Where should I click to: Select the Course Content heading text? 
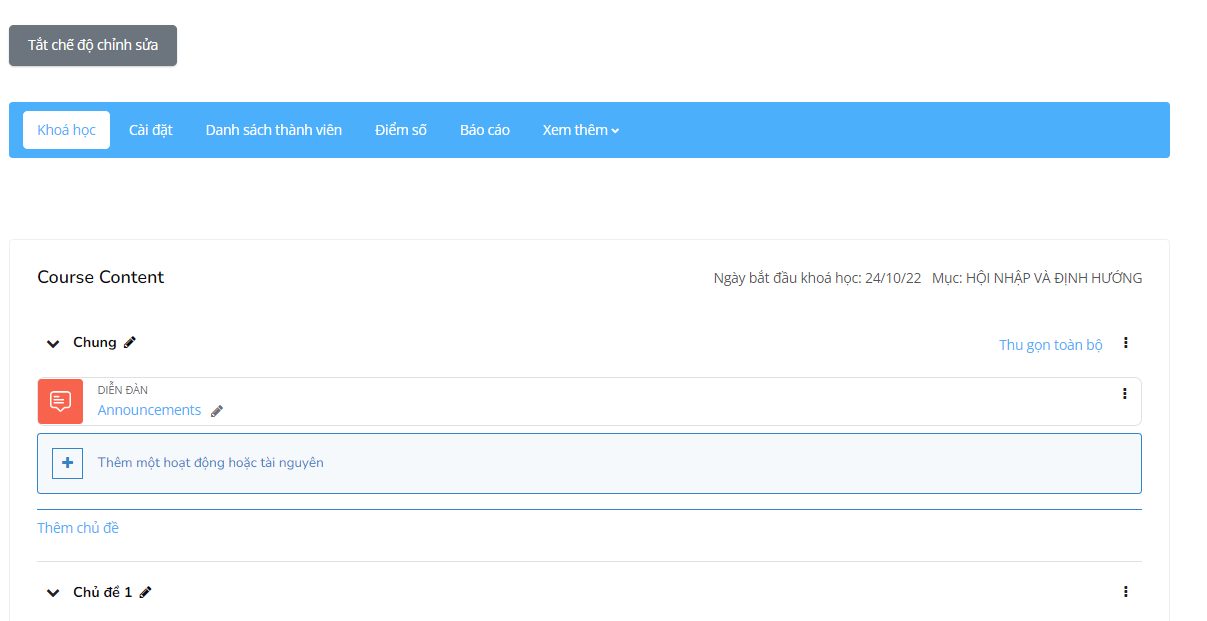point(101,277)
